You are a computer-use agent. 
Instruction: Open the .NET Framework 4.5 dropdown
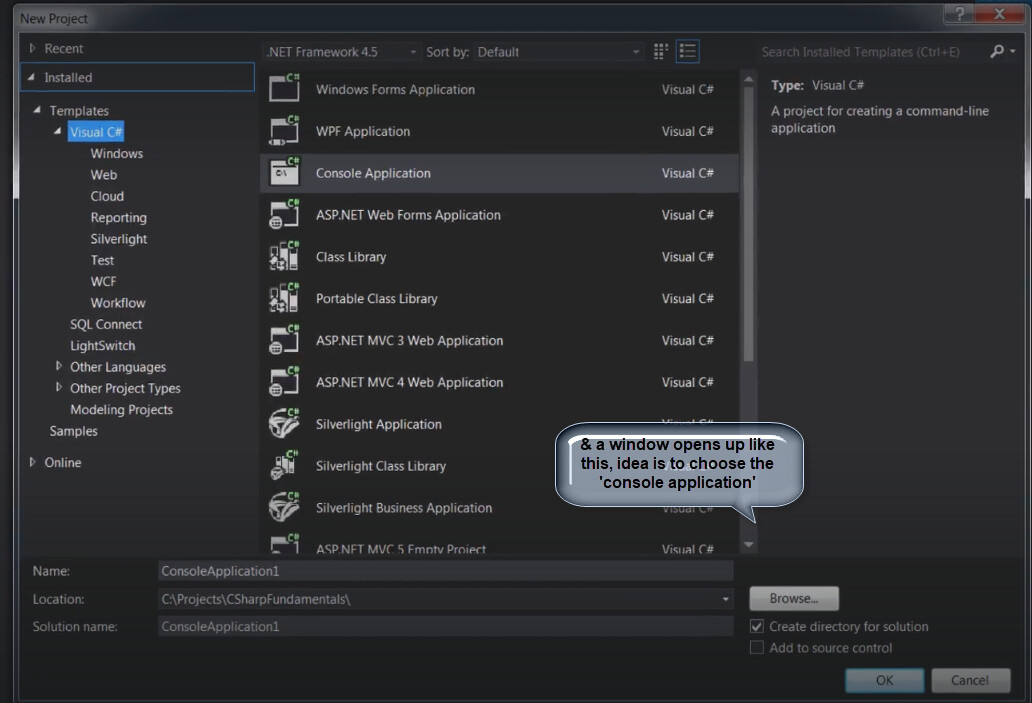coord(342,51)
